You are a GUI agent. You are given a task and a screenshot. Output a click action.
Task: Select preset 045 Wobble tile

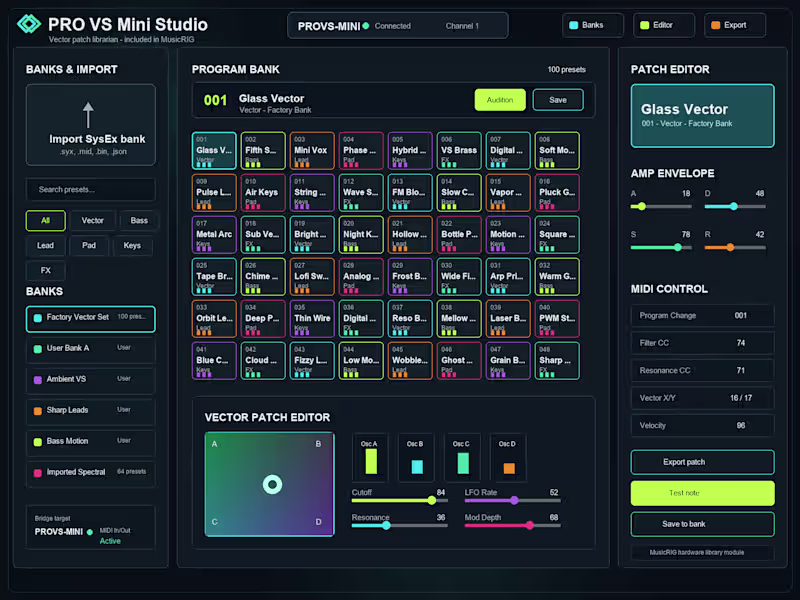pos(410,361)
